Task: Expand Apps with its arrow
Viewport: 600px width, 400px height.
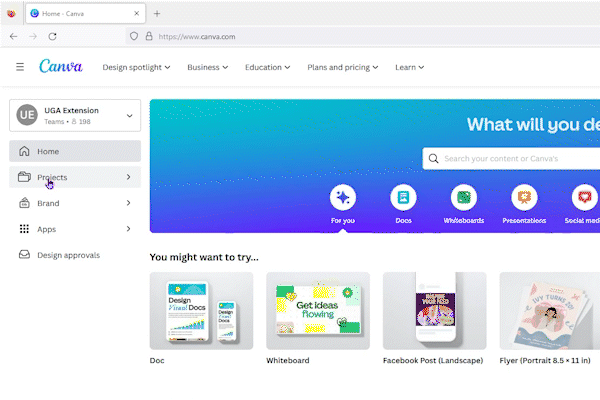Action: (x=129, y=229)
